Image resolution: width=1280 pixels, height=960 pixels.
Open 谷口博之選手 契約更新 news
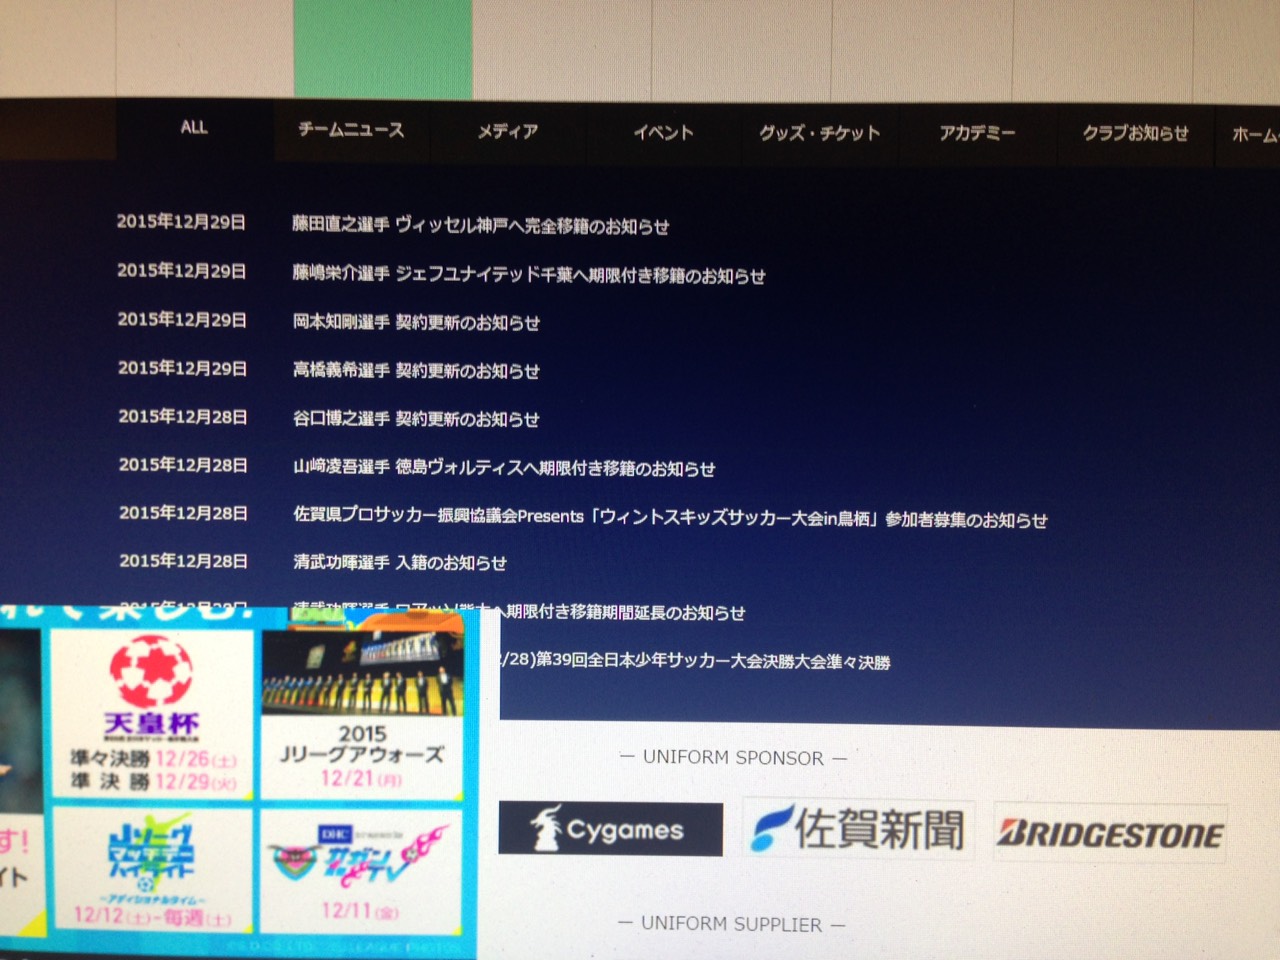click(x=416, y=419)
